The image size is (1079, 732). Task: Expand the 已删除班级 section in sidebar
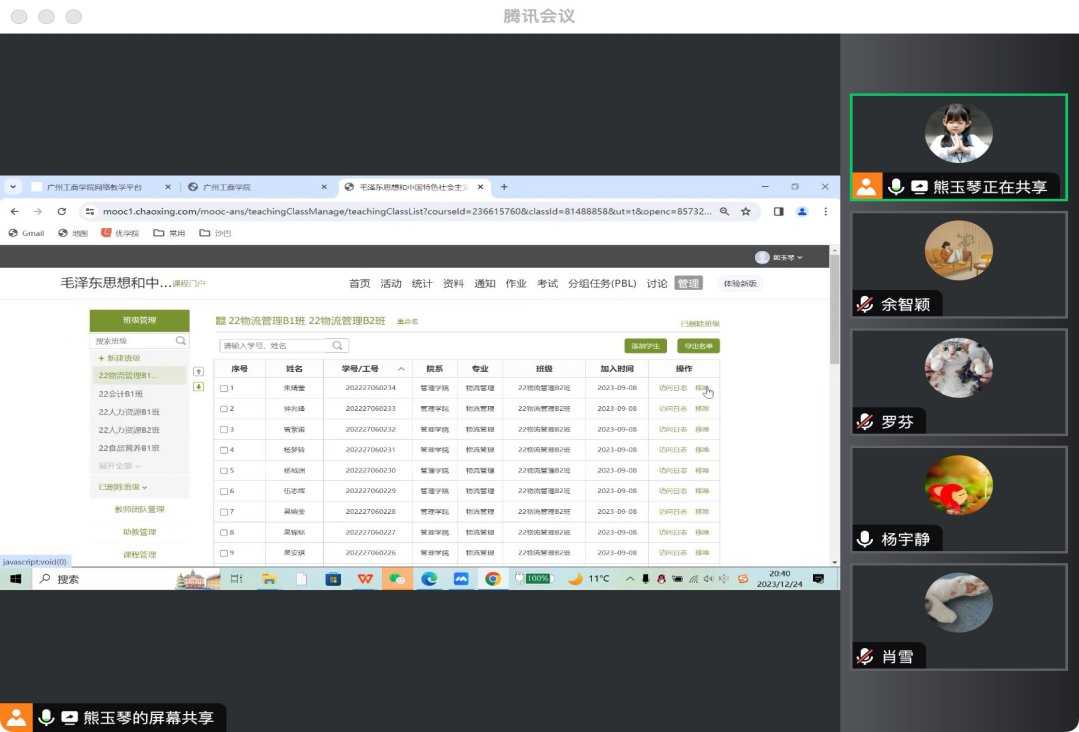pos(122,487)
